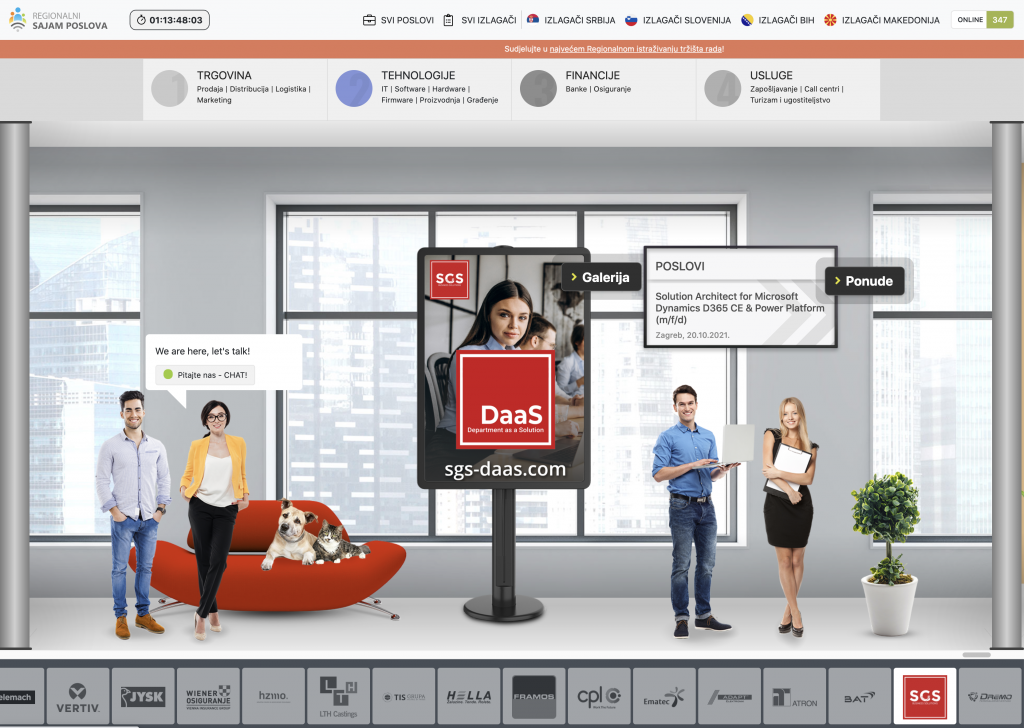This screenshot has width=1024, height=728.
Task: Open the Solution Architect job posting
Action: coord(739,308)
